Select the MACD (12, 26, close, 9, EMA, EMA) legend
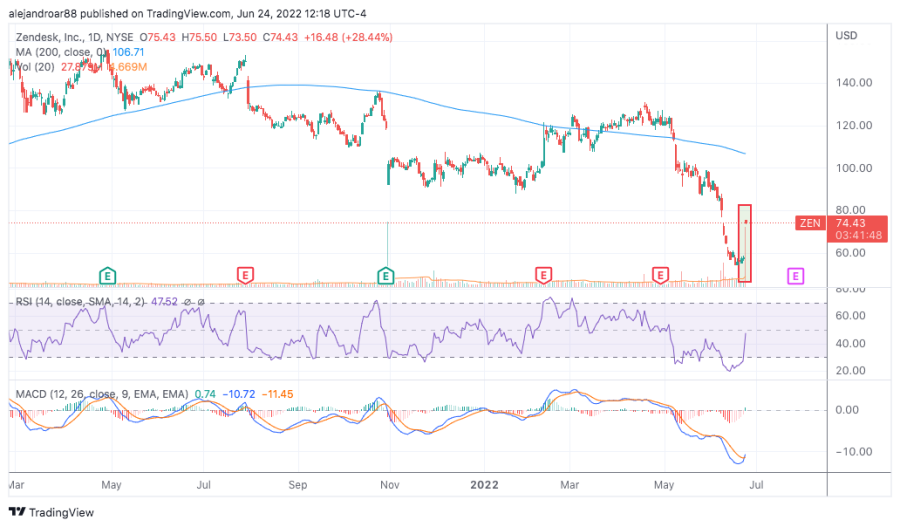Image resolution: width=900 pixels, height=527 pixels. pyautogui.click(x=102, y=394)
